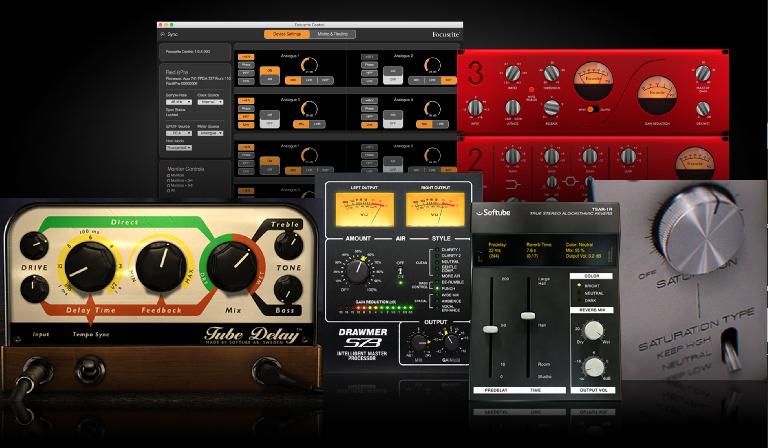Toggle +48V on Analogue 3 channel
The width and height of the screenshot is (768, 448).
pyautogui.click(x=246, y=101)
